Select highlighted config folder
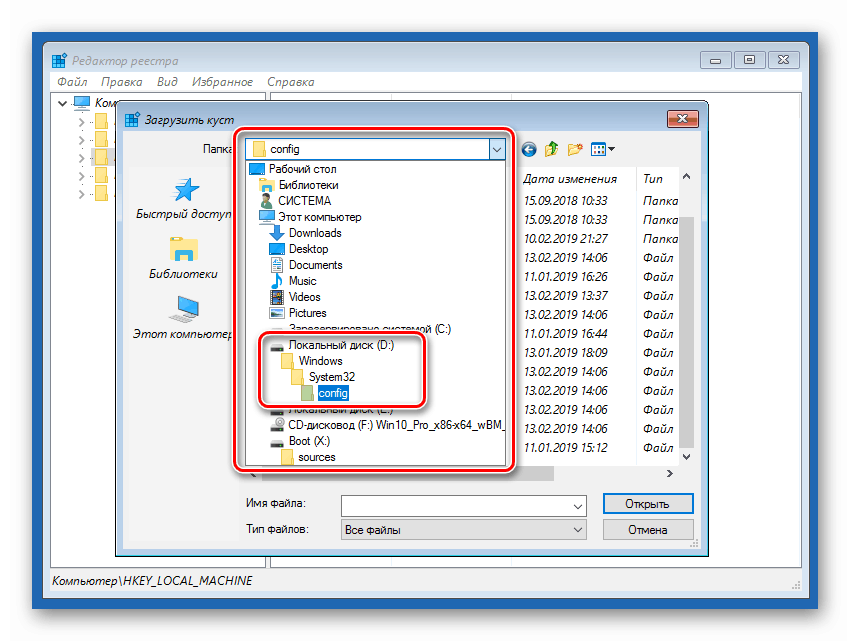850x641 pixels. pyautogui.click(x=333, y=393)
